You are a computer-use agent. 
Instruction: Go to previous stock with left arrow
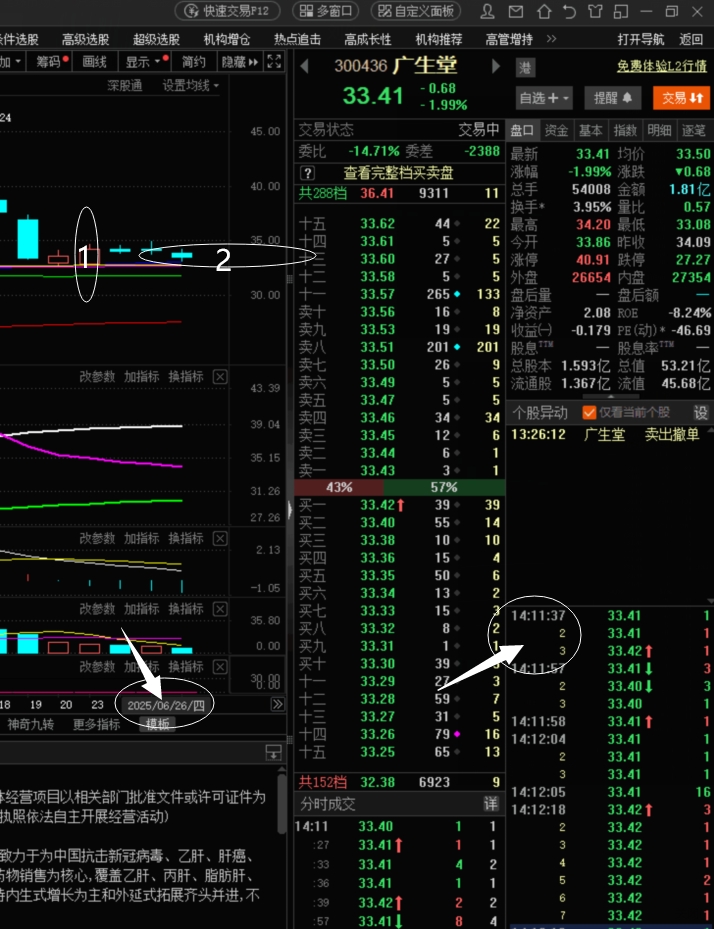tap(305, 66)
